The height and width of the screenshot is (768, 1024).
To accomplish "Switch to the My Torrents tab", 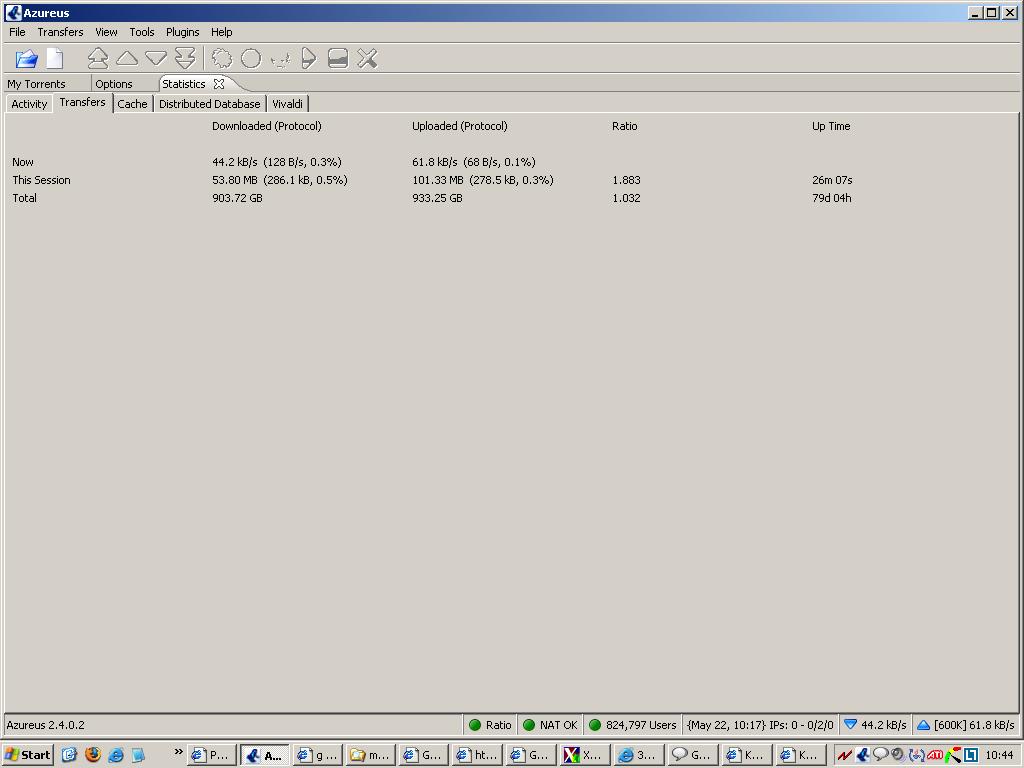I will [37, 84].
